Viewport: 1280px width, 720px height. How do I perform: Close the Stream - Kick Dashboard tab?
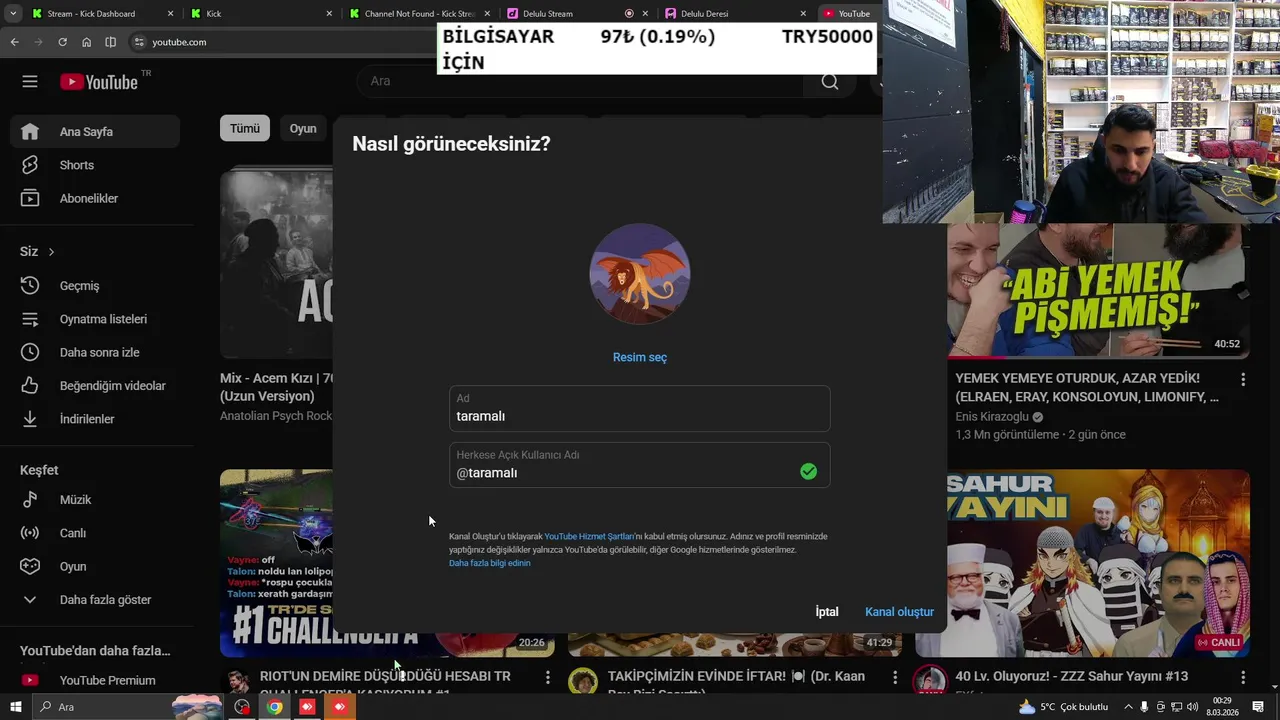pyautogui.click(x=170, y=14)
